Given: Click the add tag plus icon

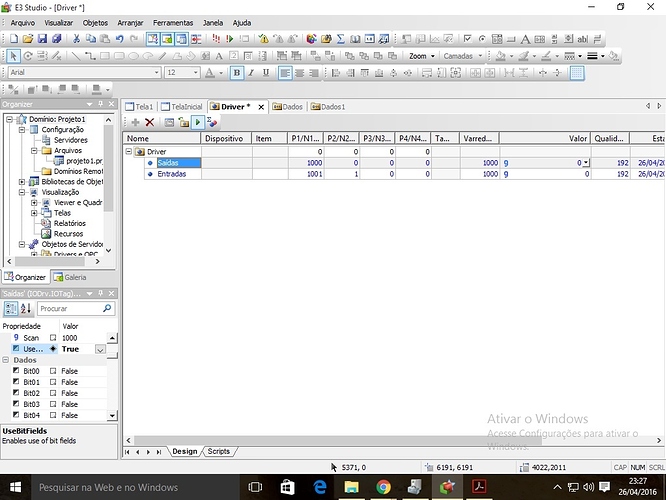Looking at the screenshot, I should [135, 123].
